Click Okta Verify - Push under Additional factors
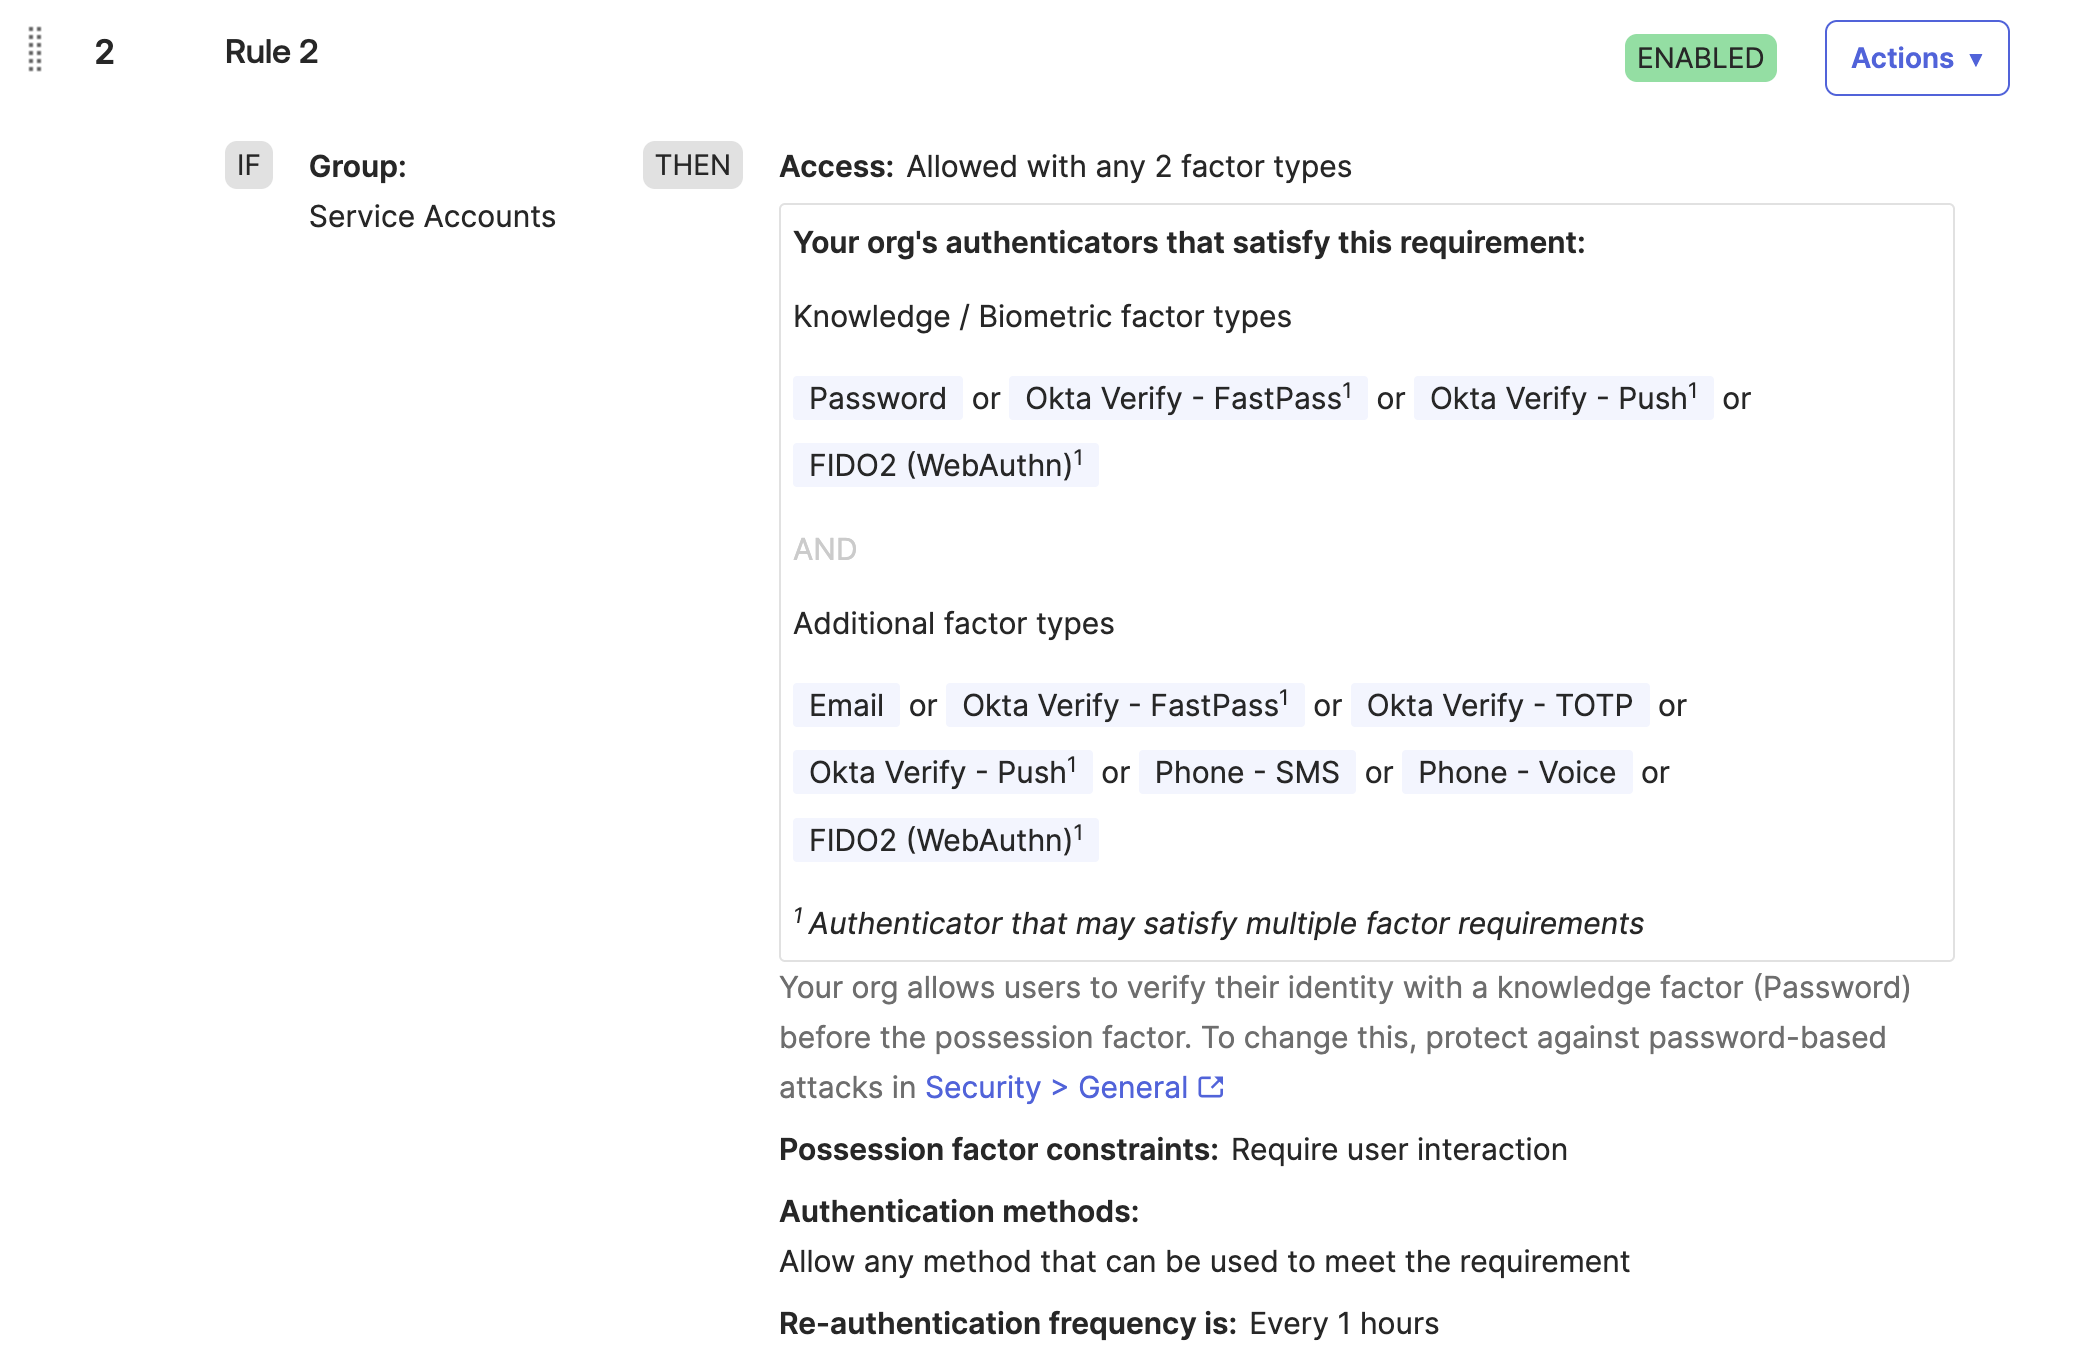Viewport: 2098px width, 1368px height. tap(941, 772)
